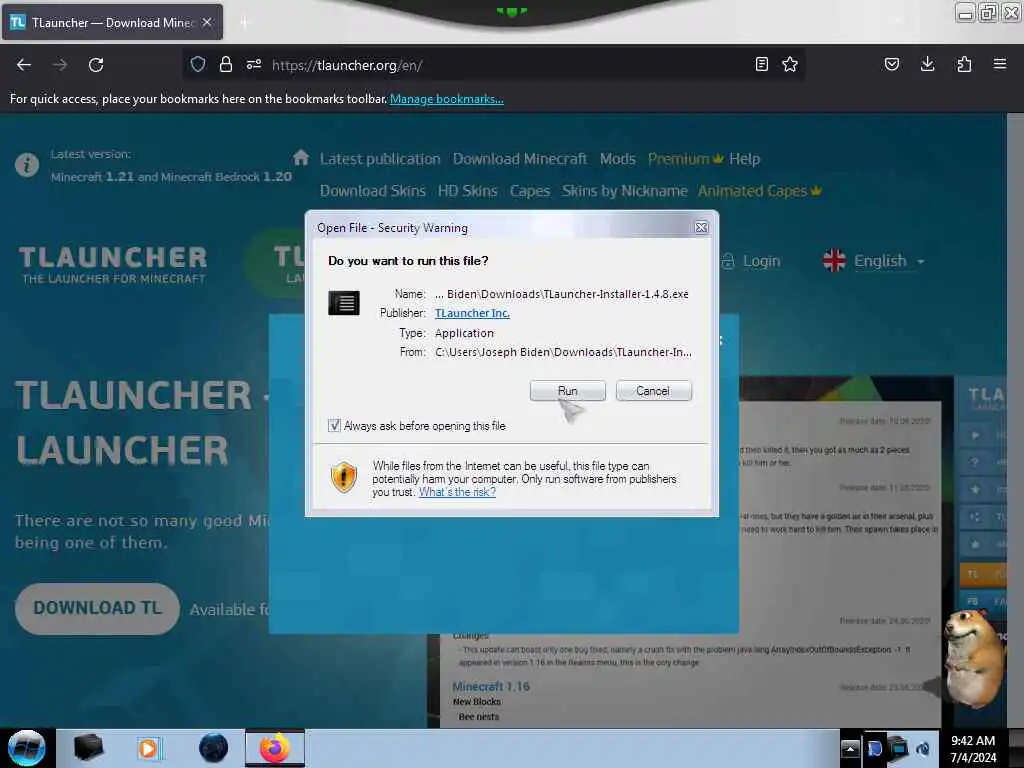The image size is (1024, 768).
Task: Open Skins by Nickname menu item
Action: point(624,191)
